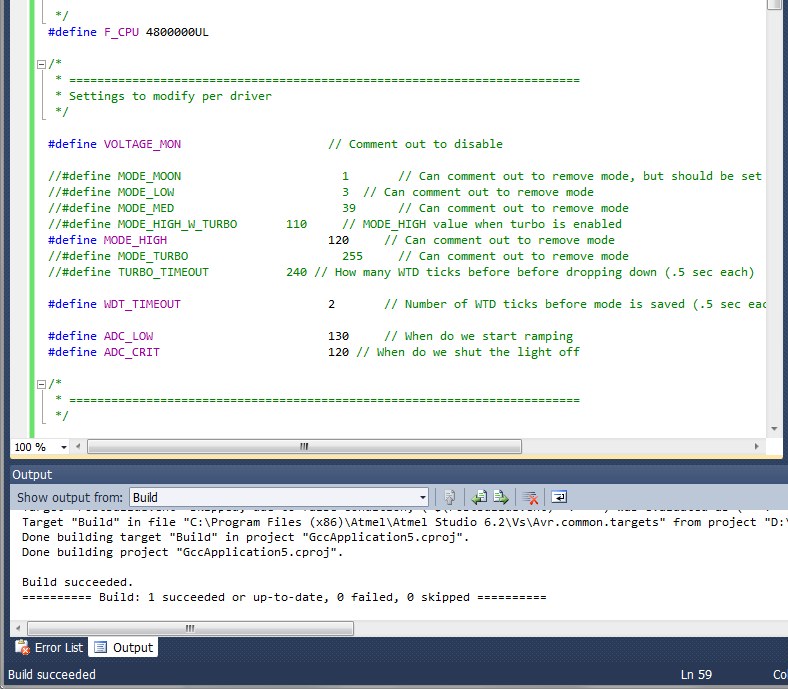Go to previous message in Output

pos(479,498)
